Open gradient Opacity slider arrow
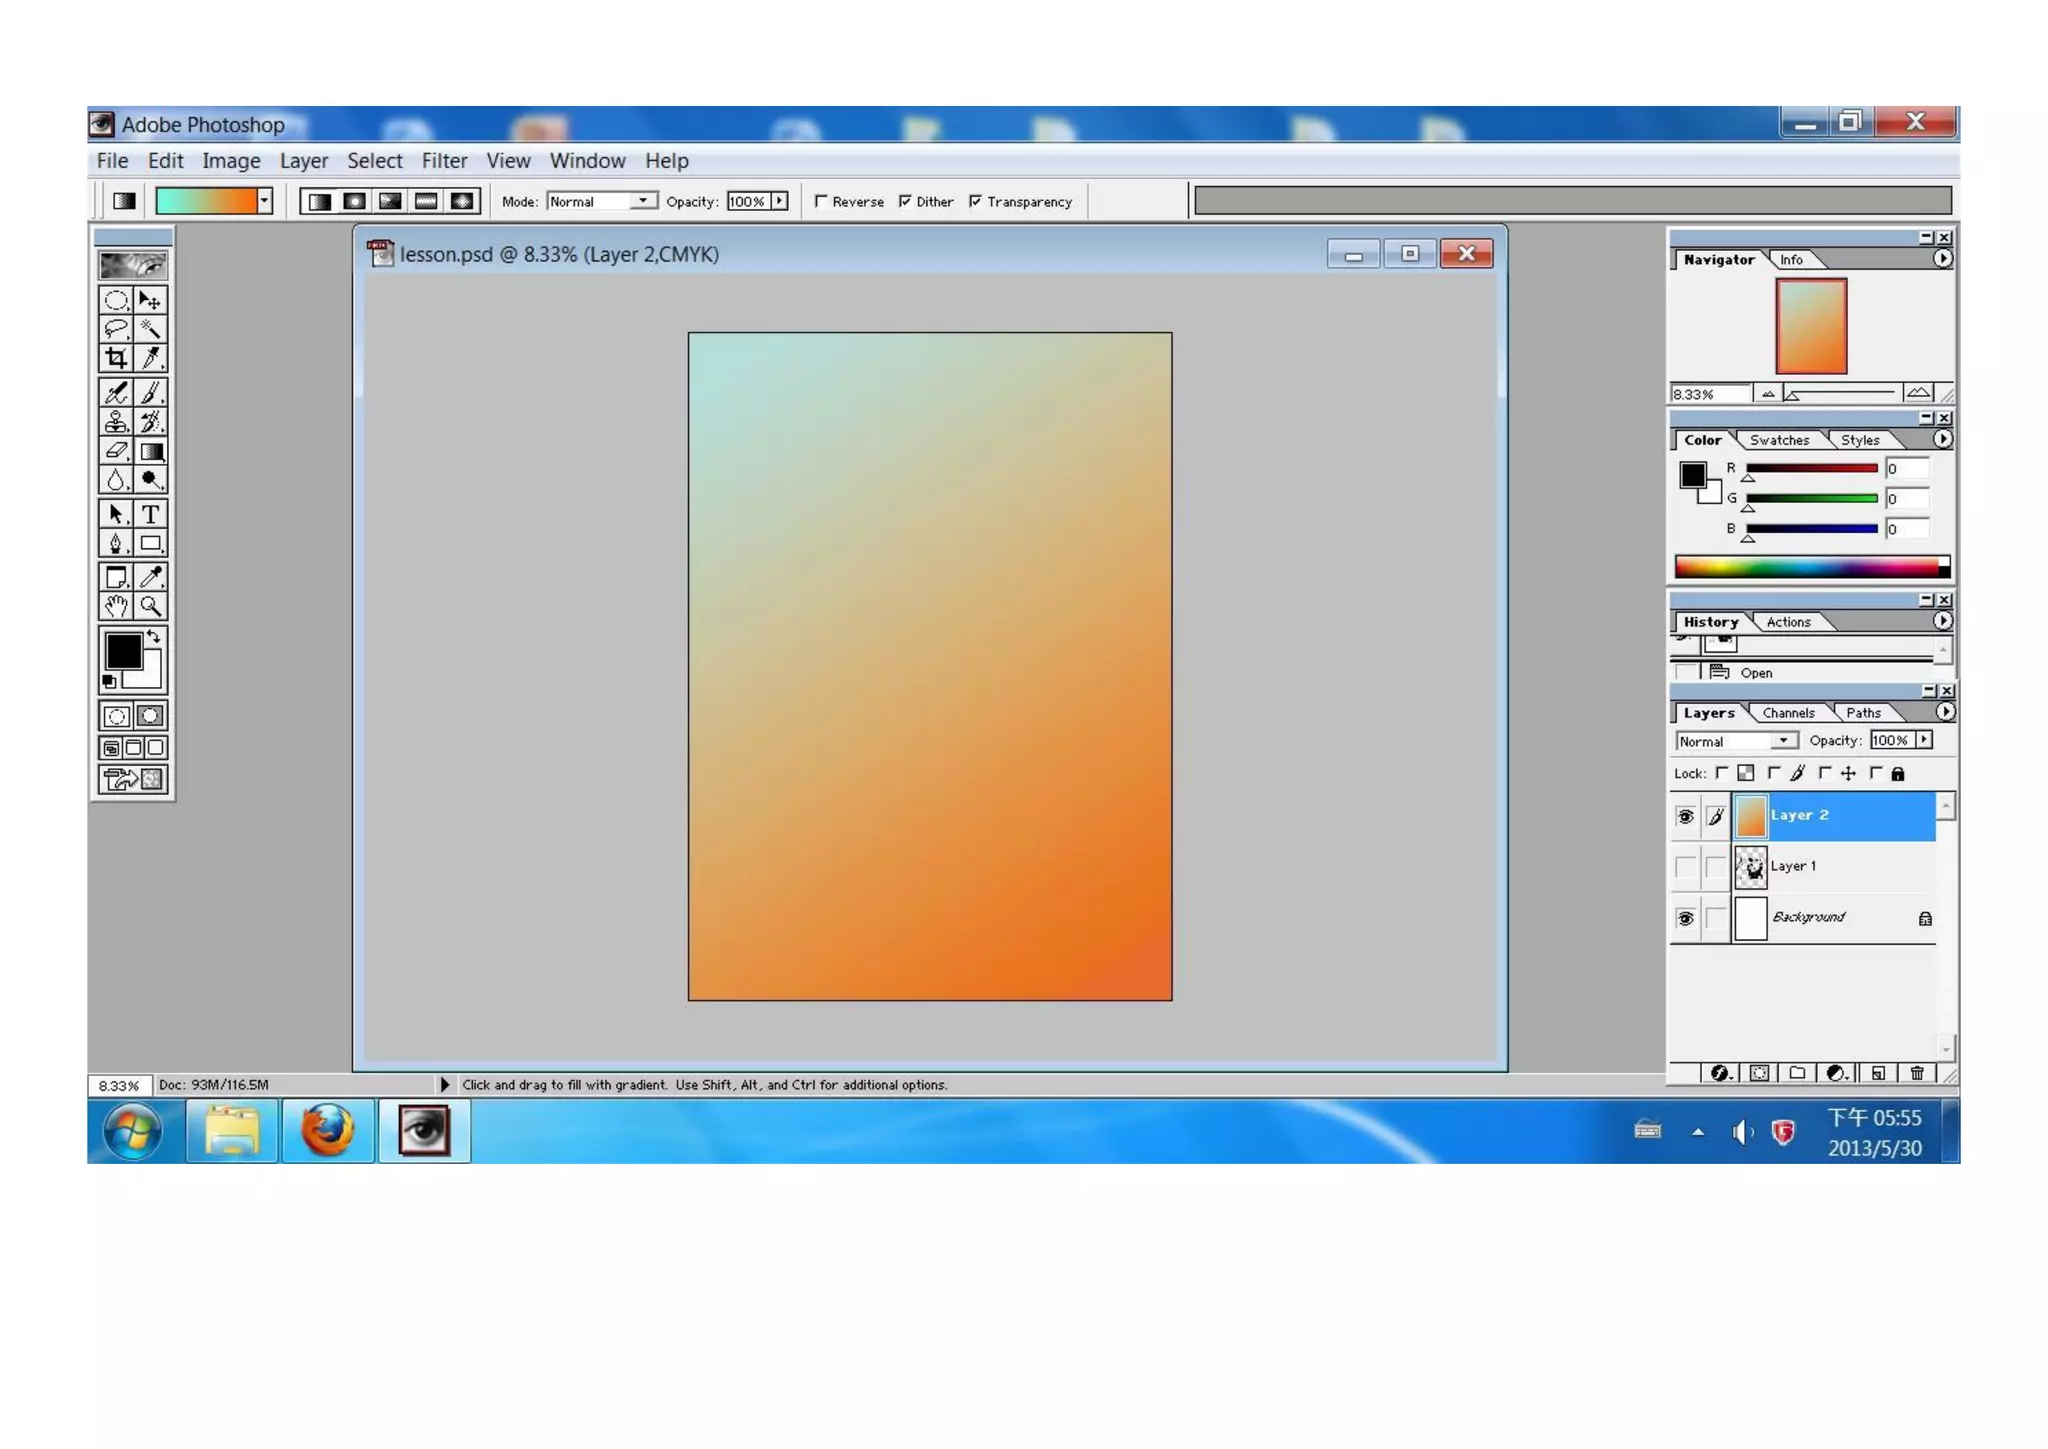This screenshot has width=2048, height=1449. click(x=779, y=201)
